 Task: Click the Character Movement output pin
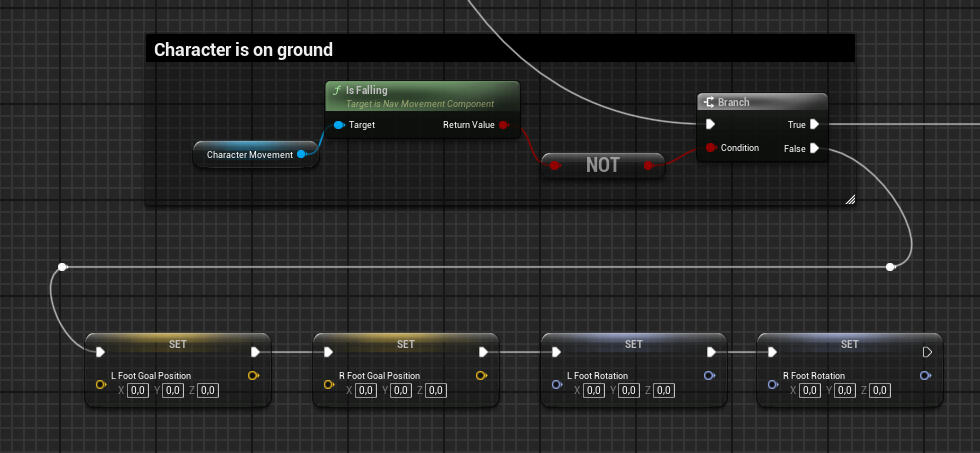pos(301,154)
